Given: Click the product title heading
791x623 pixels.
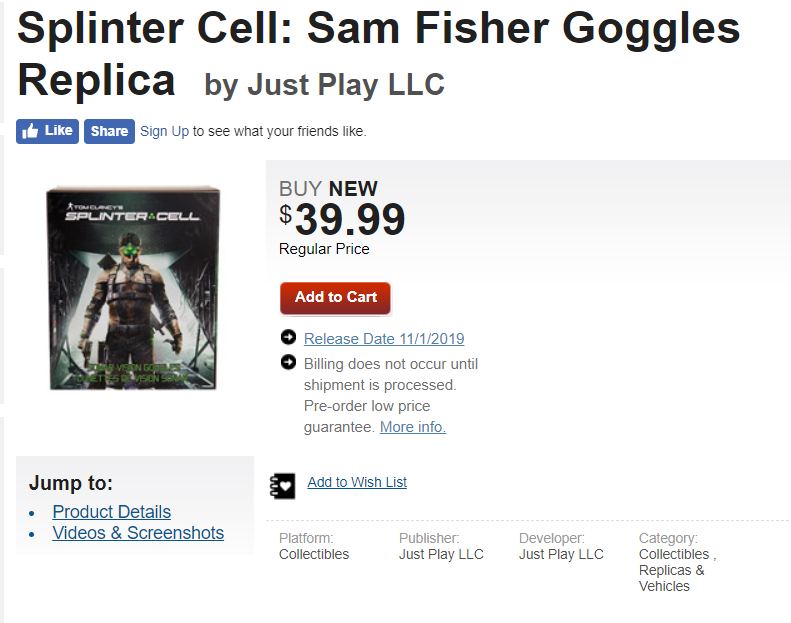Looking at the screenshot, I should tap(378, 54).
